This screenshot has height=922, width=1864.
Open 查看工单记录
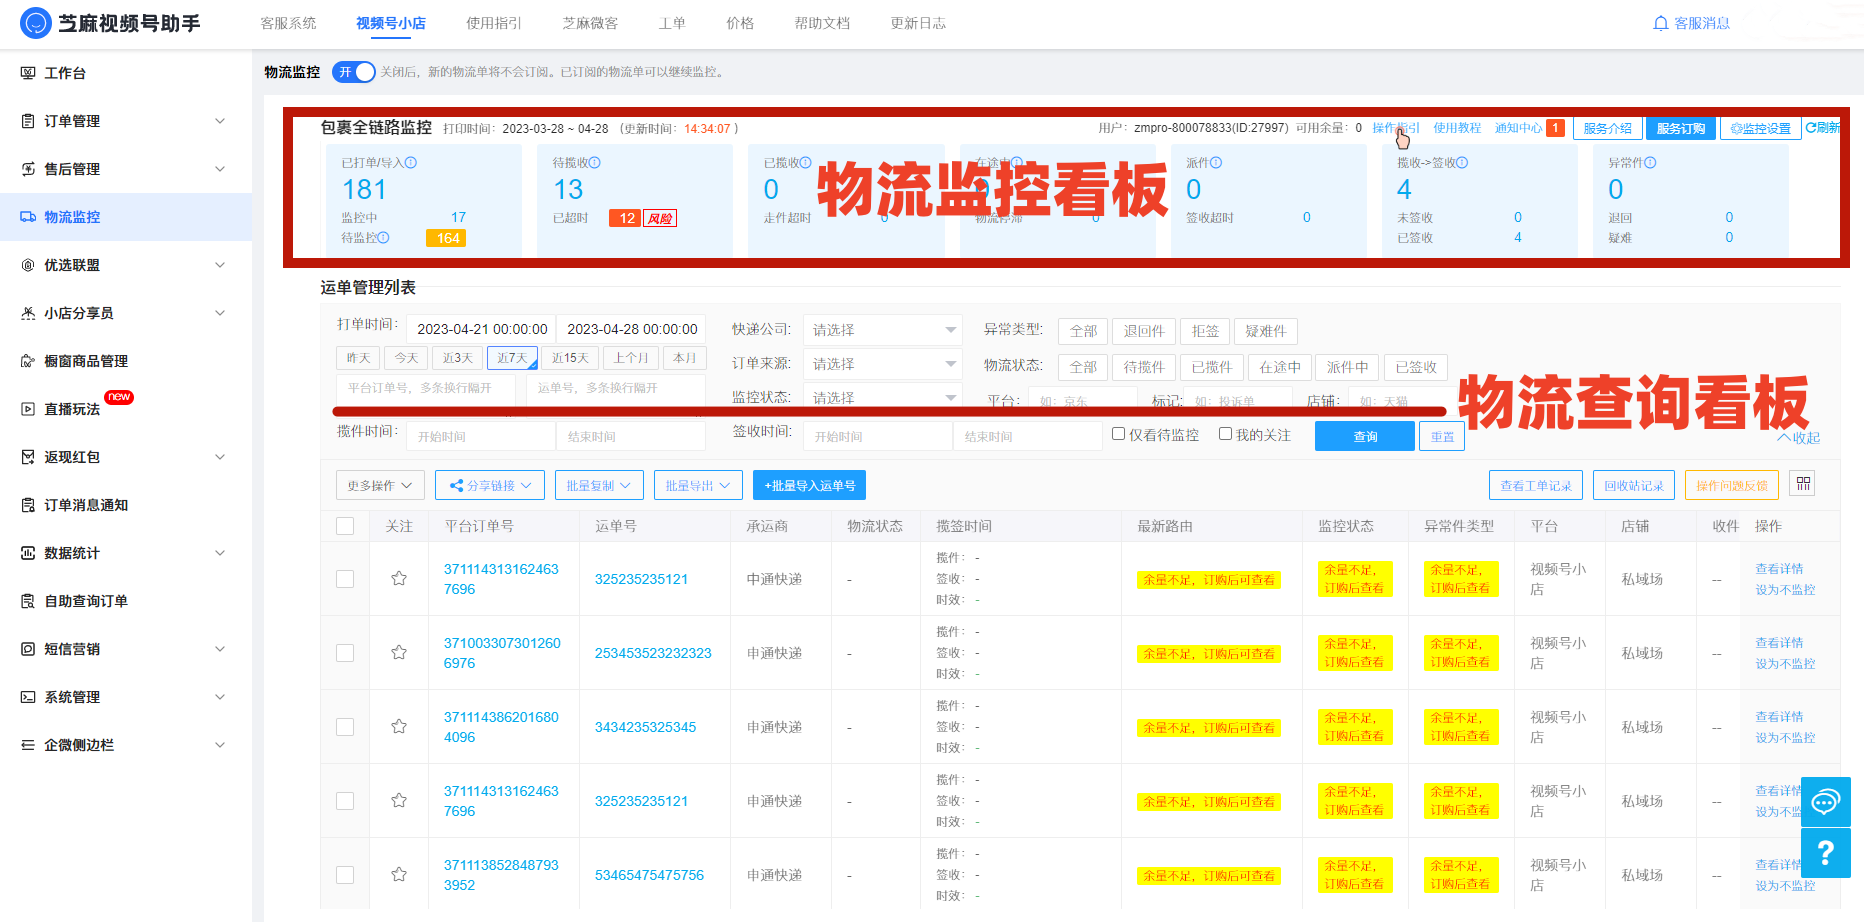point(1536,485)
